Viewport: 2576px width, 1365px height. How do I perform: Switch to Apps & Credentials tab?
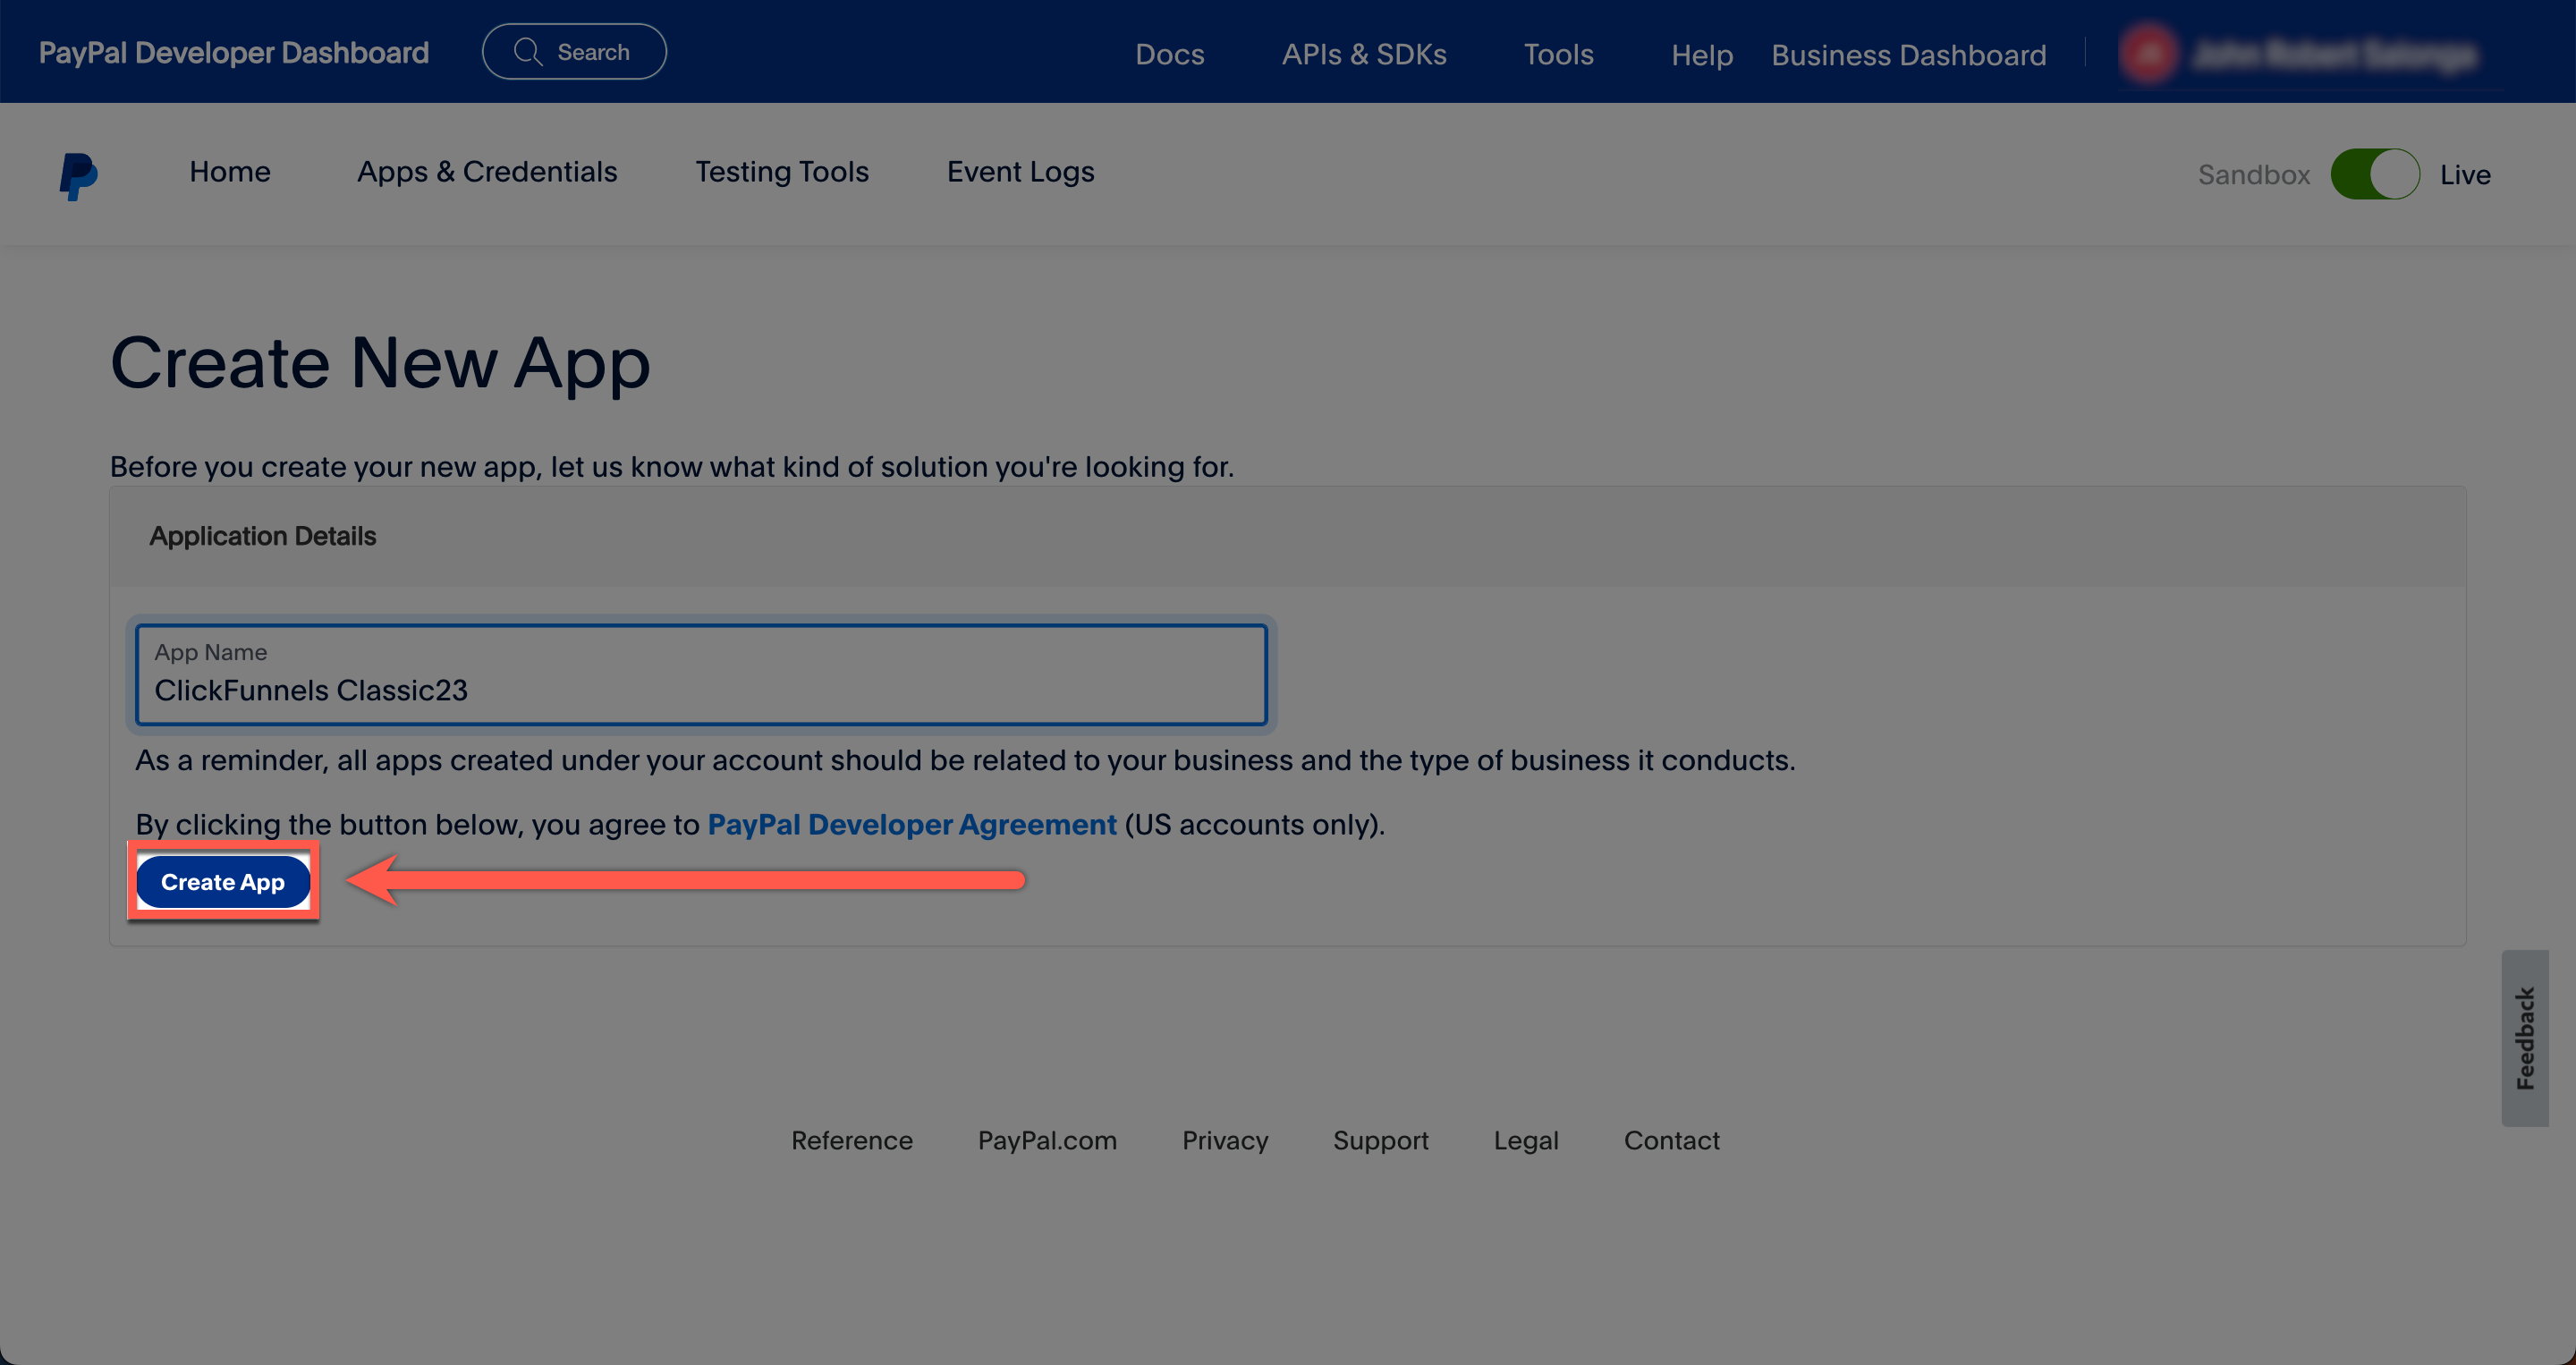pos(487,172)
